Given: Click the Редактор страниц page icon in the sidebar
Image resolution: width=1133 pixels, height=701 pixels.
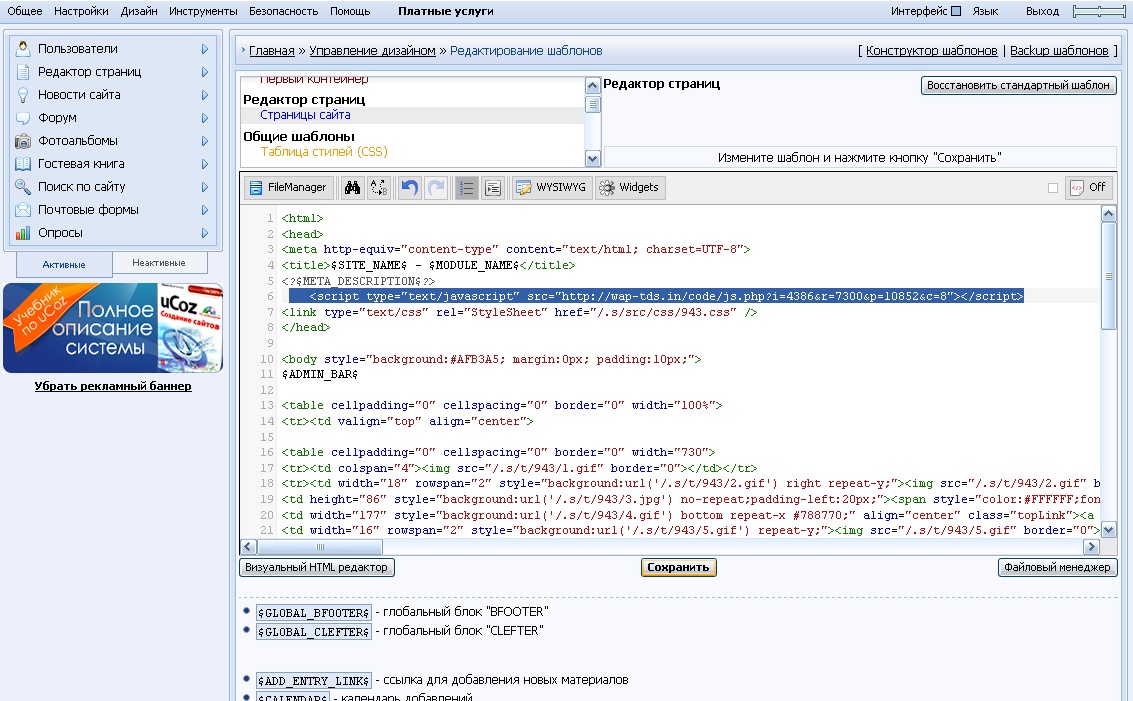Looking at the screenshot, I should [23, 72].
